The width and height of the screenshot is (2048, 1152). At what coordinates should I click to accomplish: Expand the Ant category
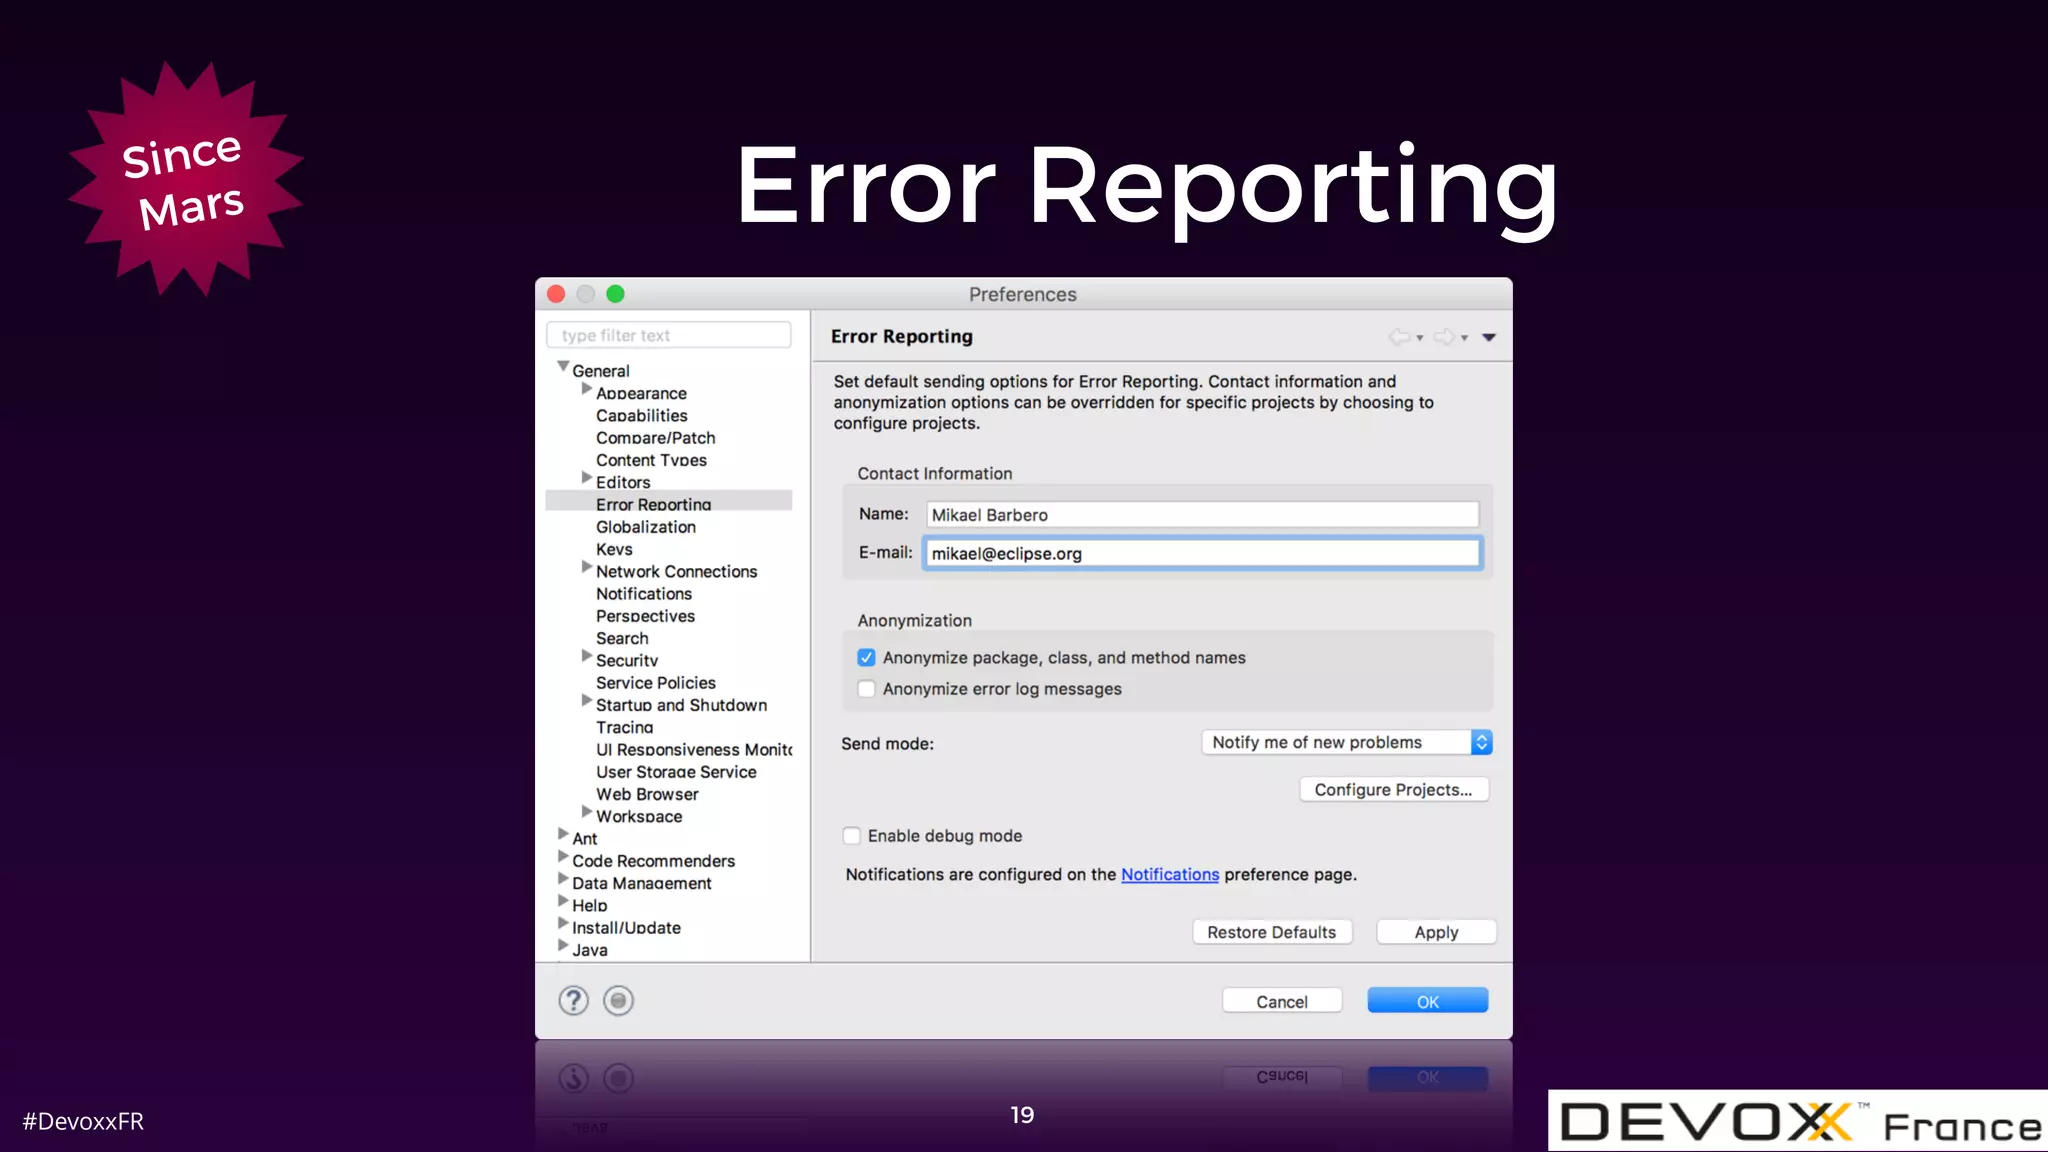click(x=563, y=834)
